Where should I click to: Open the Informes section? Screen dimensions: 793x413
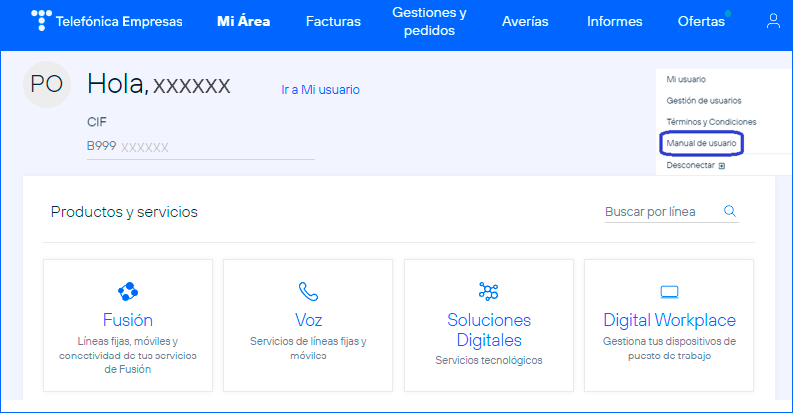615,21
